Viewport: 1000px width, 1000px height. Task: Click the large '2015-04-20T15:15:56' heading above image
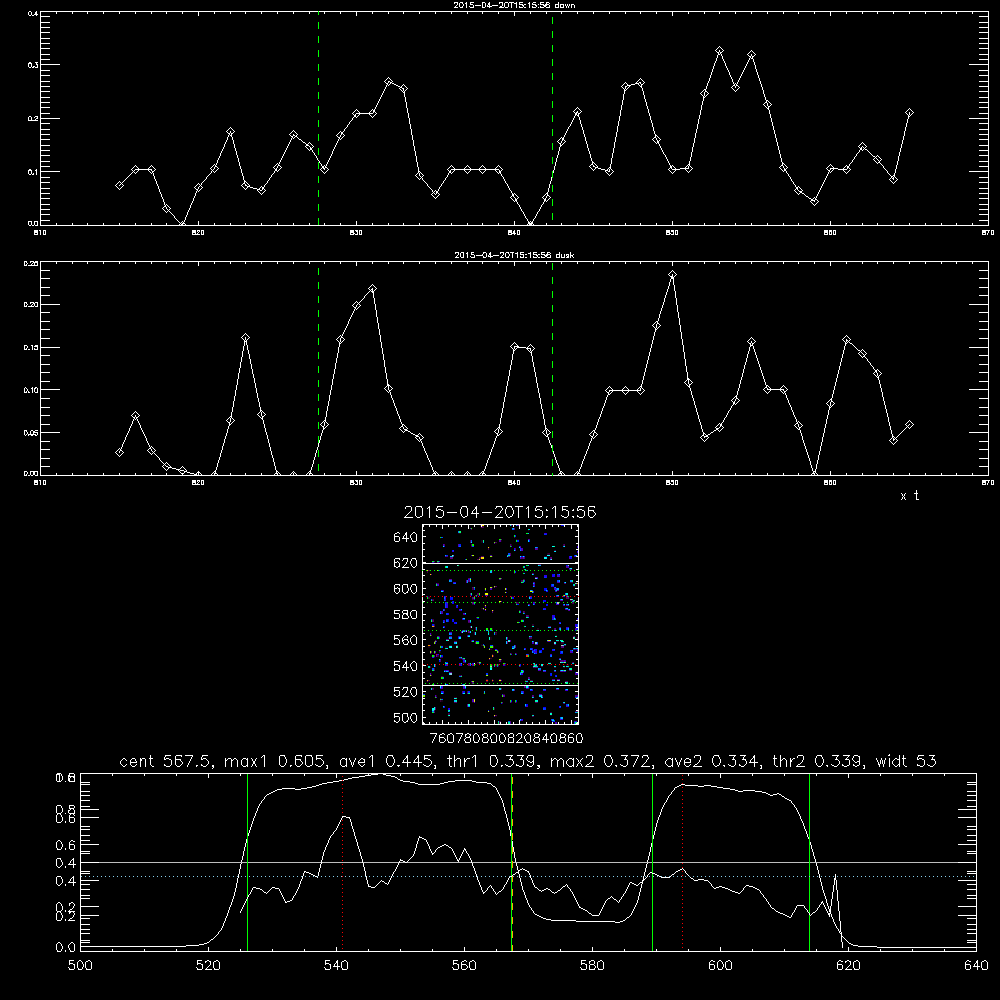pyautogui.click(x=500, y=512)
